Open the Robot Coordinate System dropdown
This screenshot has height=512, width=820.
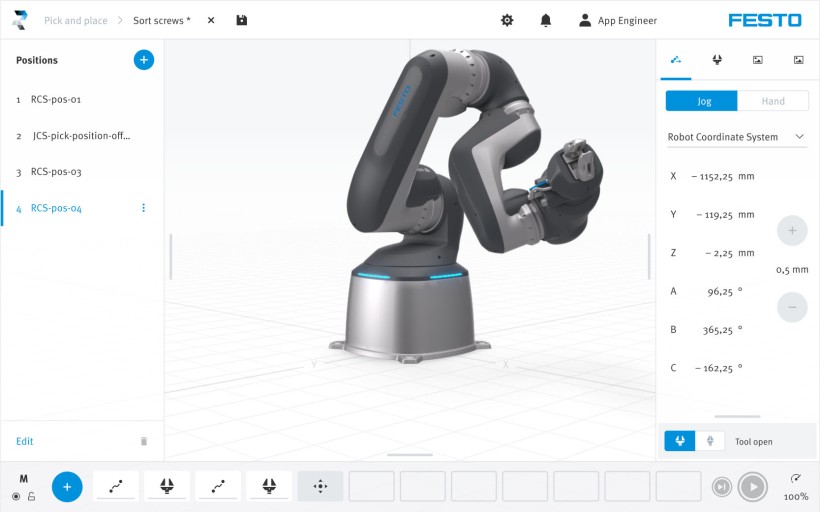[x=737, y=137]
